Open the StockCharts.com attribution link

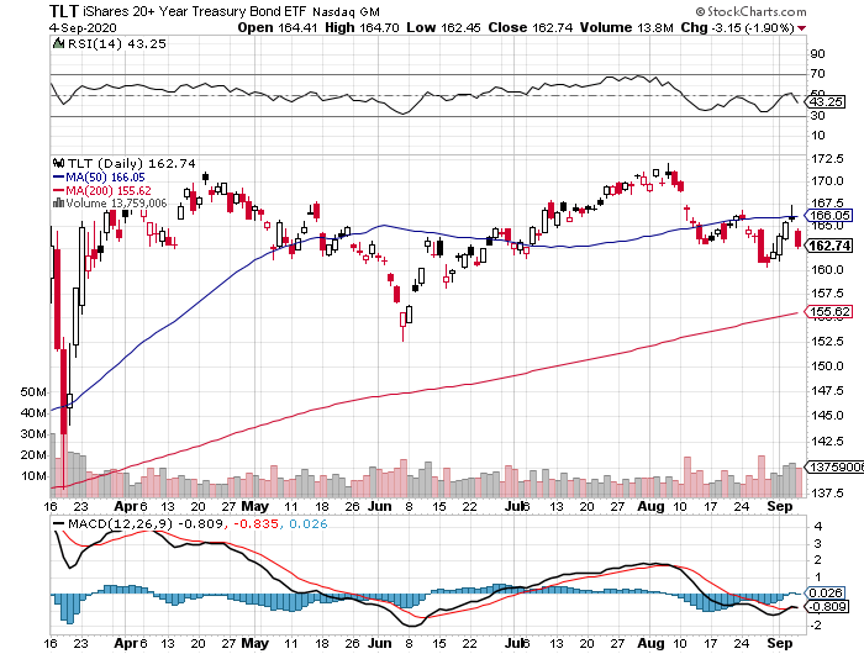756,12
